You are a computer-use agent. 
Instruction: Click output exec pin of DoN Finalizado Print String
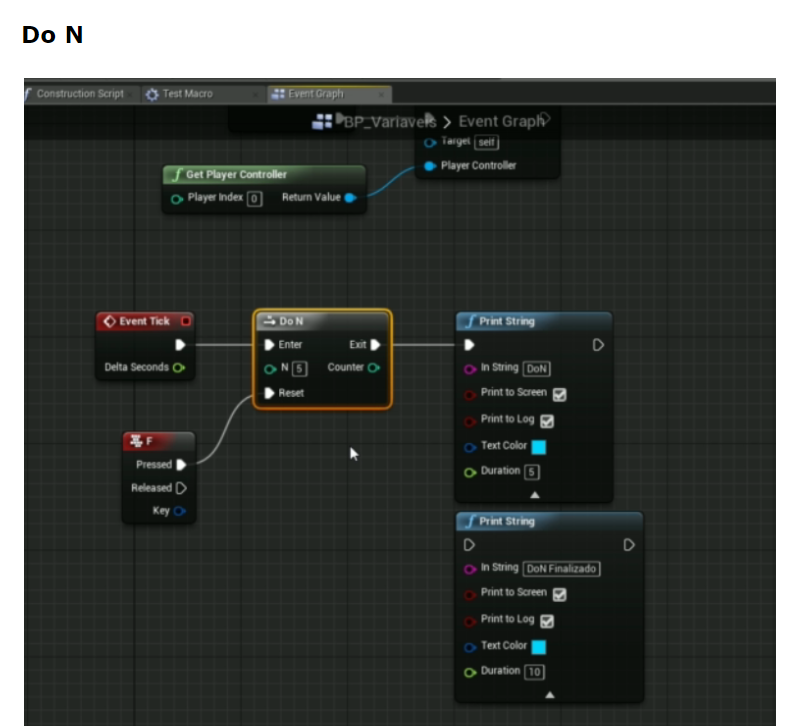click(x=629, y=545)
